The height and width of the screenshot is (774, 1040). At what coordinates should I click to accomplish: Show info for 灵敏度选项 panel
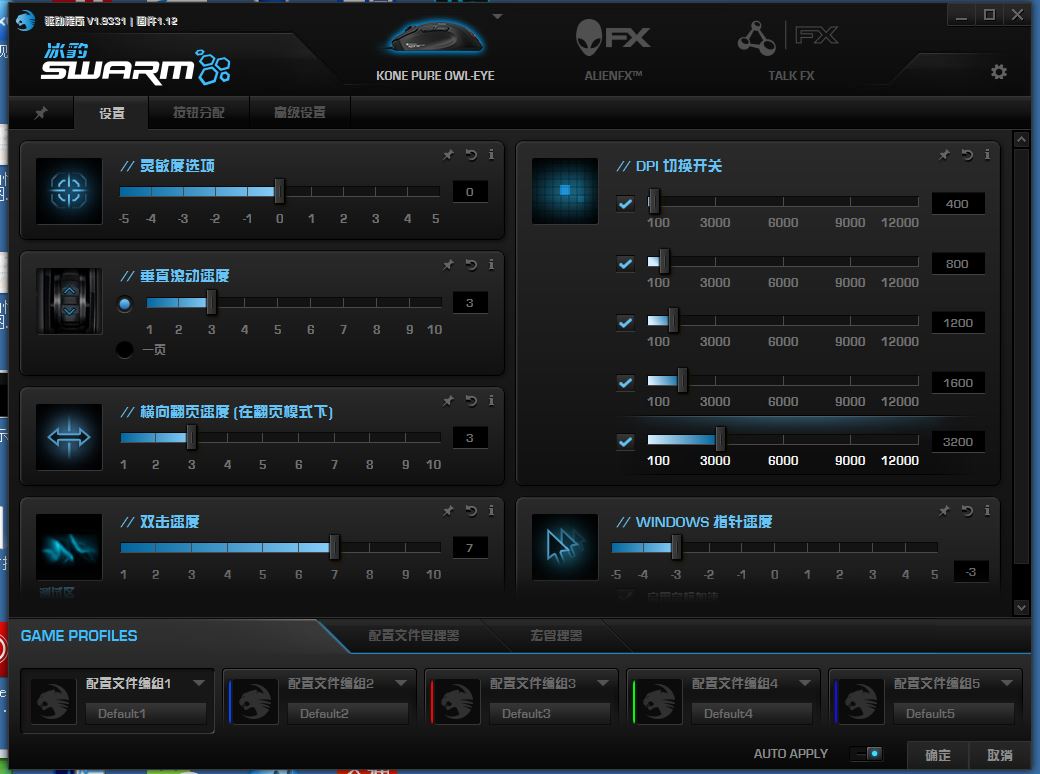coord(491,155)
